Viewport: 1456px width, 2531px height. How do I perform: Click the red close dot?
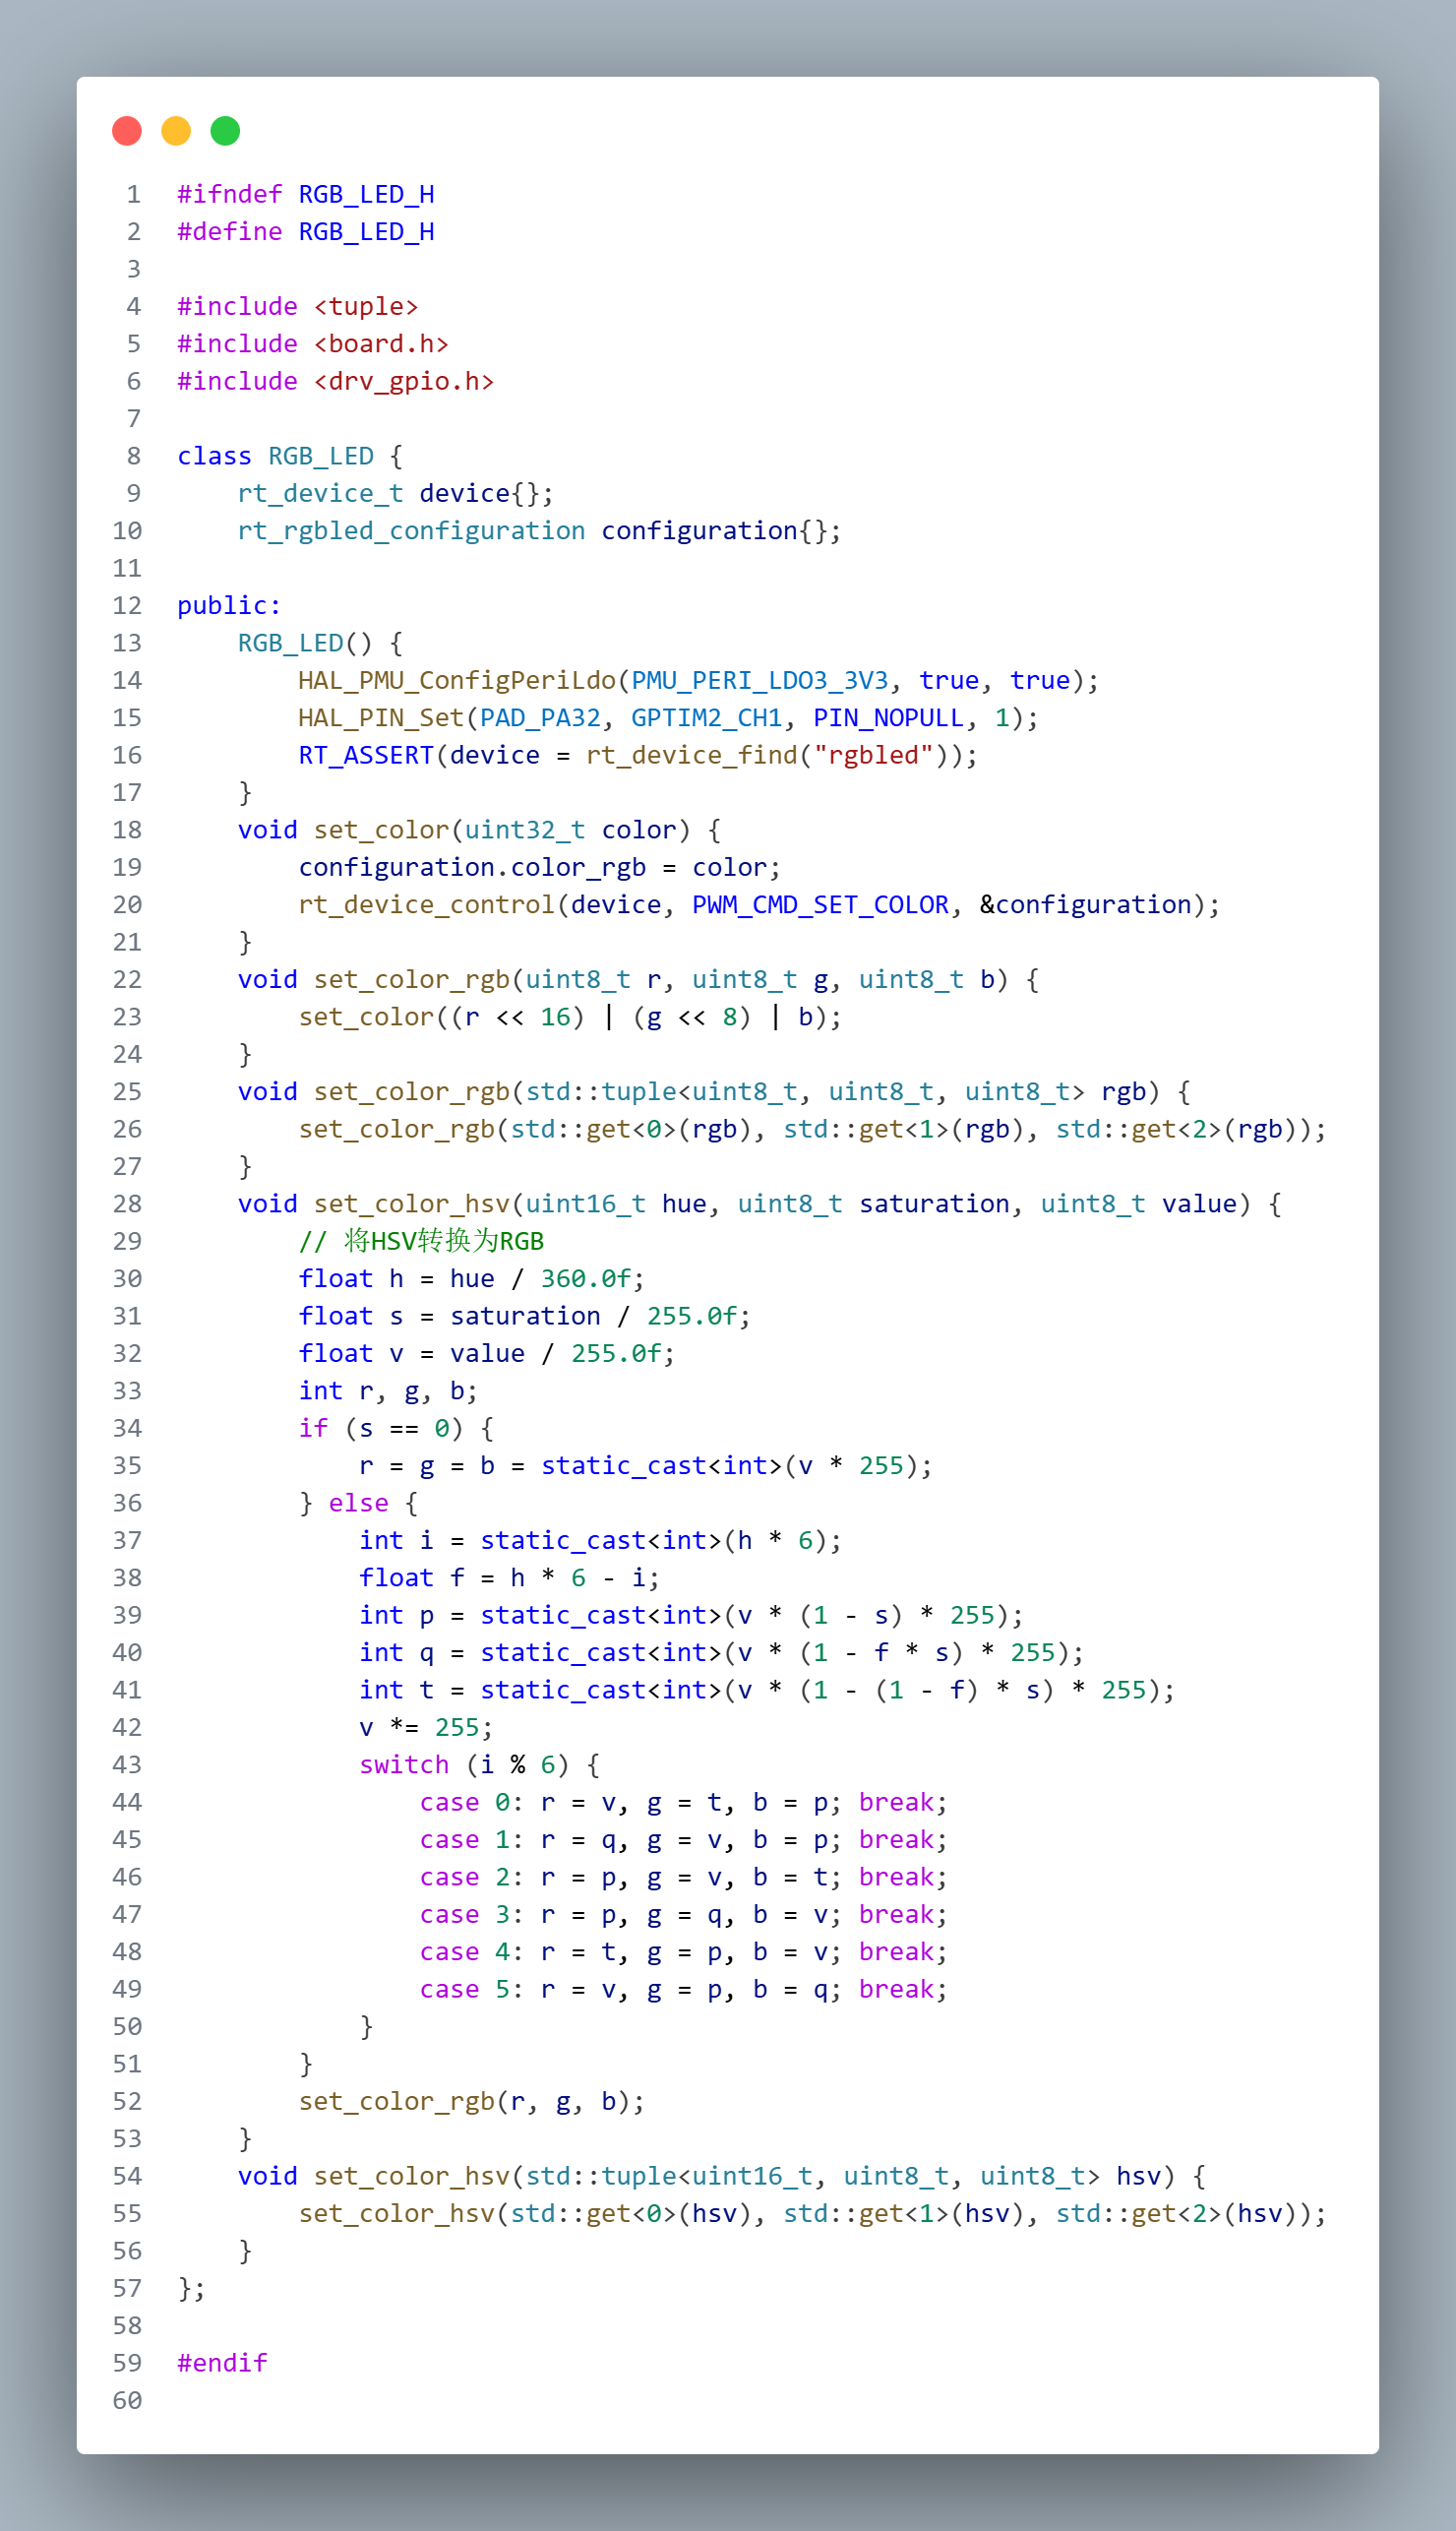pos(127,131)
